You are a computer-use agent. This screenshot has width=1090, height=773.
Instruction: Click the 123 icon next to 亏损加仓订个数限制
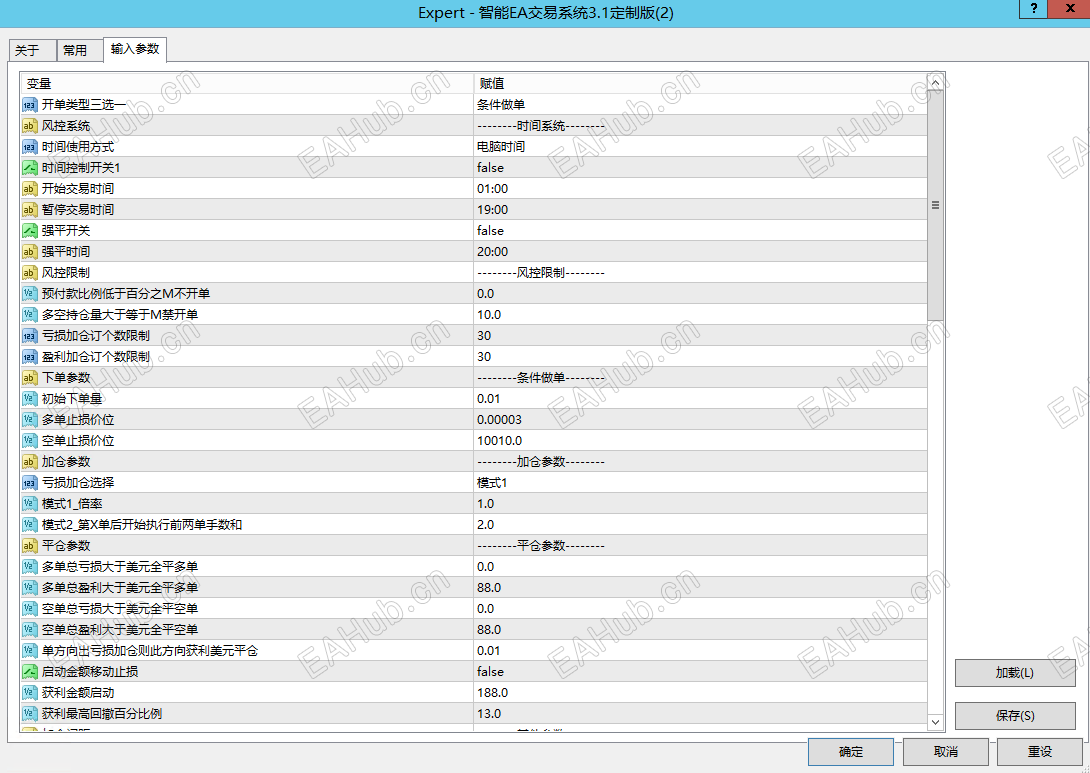[x=27, y=335]
